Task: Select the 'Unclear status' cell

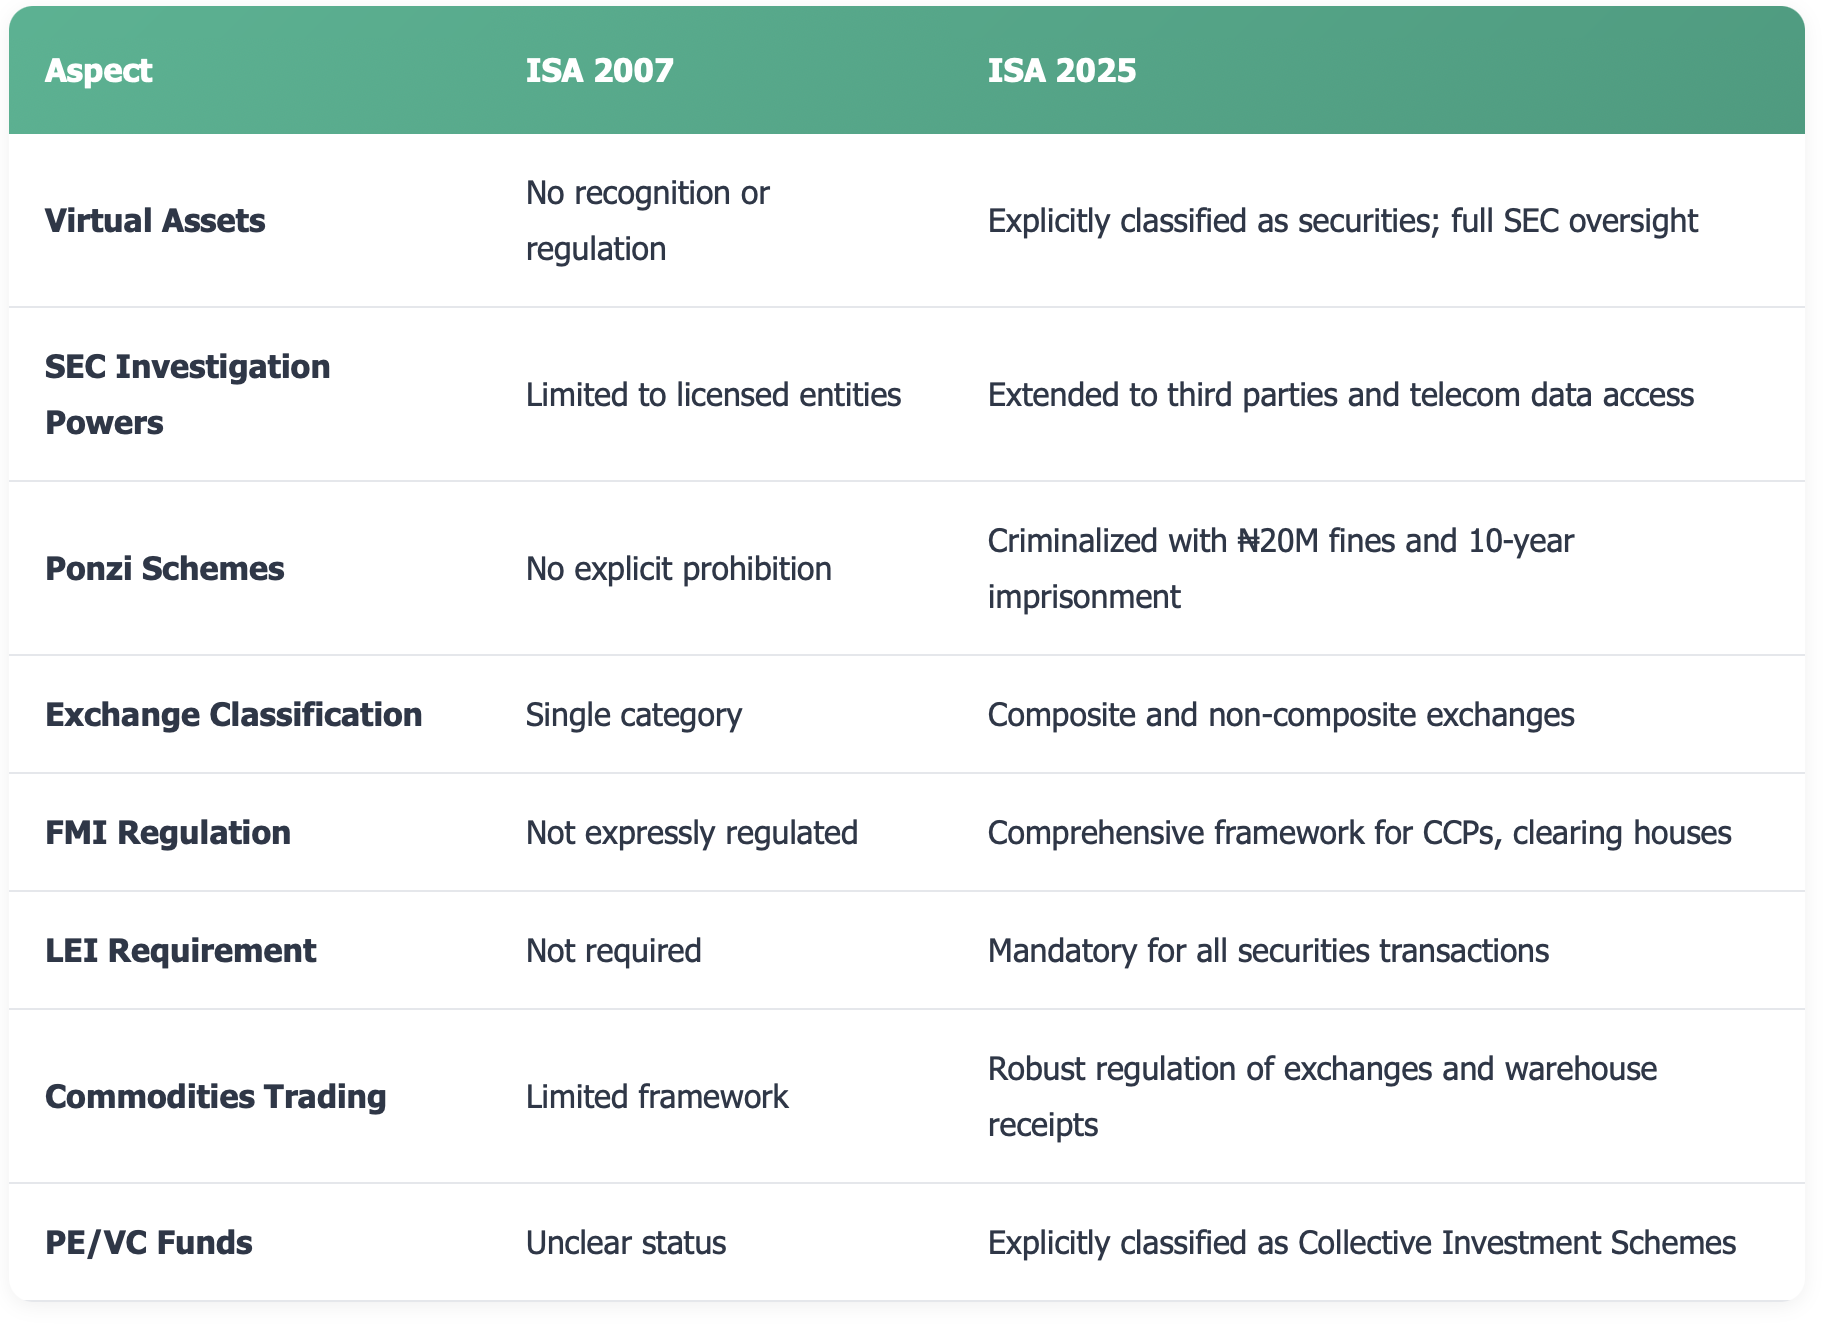Action: pyautogui.click(x=625, y=1243)
